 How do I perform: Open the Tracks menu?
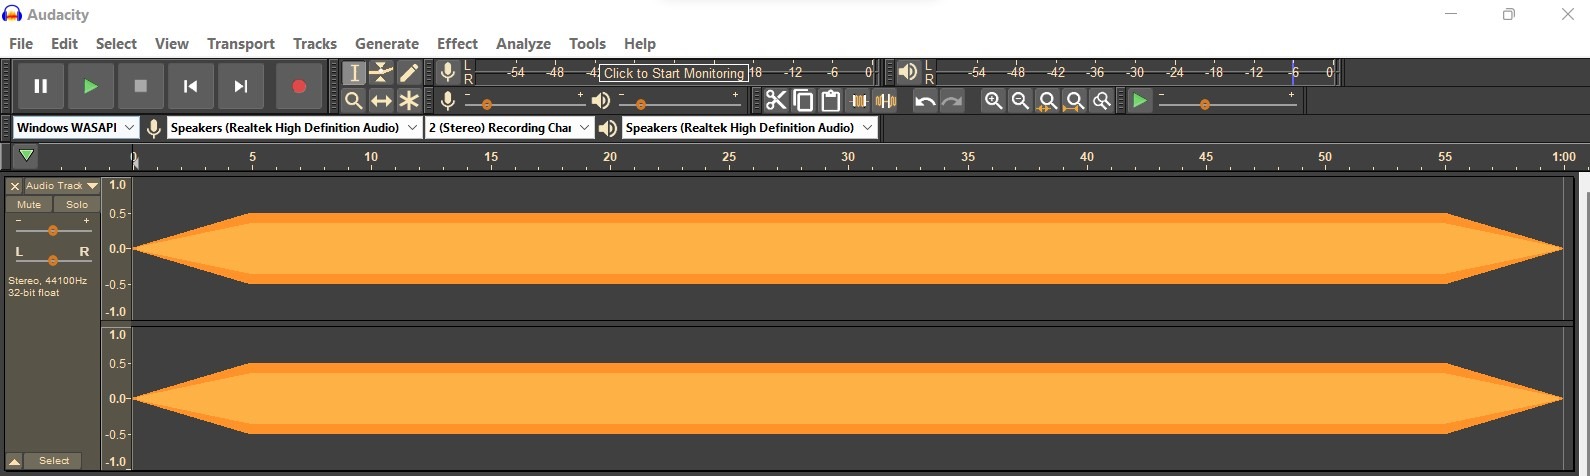click(x=315, y=43)
